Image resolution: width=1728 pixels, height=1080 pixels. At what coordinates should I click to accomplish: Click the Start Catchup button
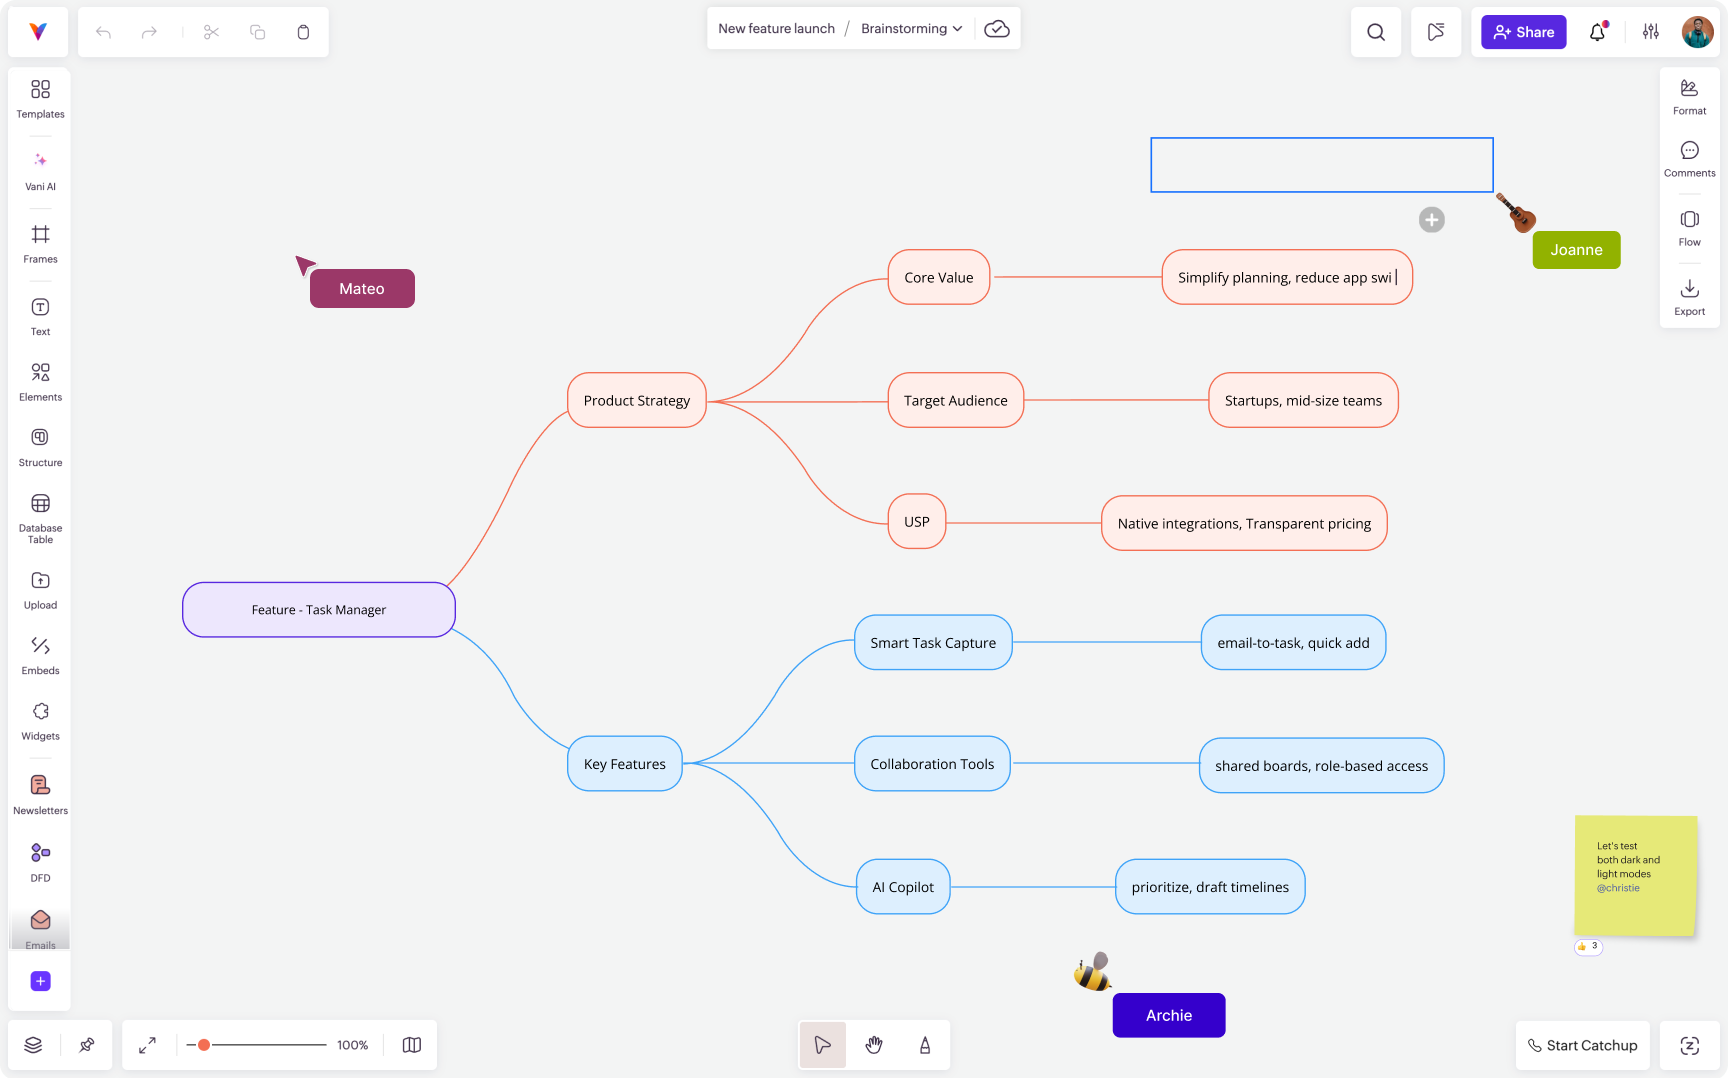[1583, 1045]
